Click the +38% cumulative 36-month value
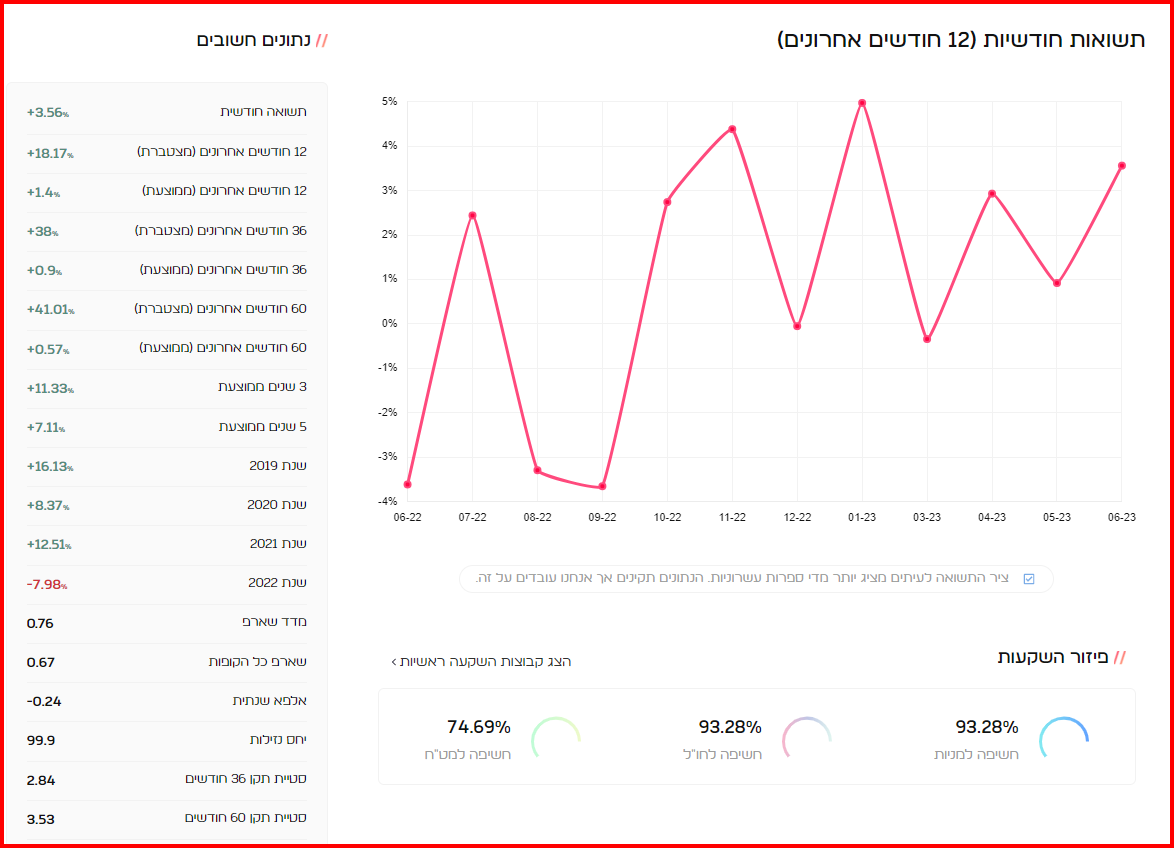Screen dimensions: 1174x848 point(43,232)
